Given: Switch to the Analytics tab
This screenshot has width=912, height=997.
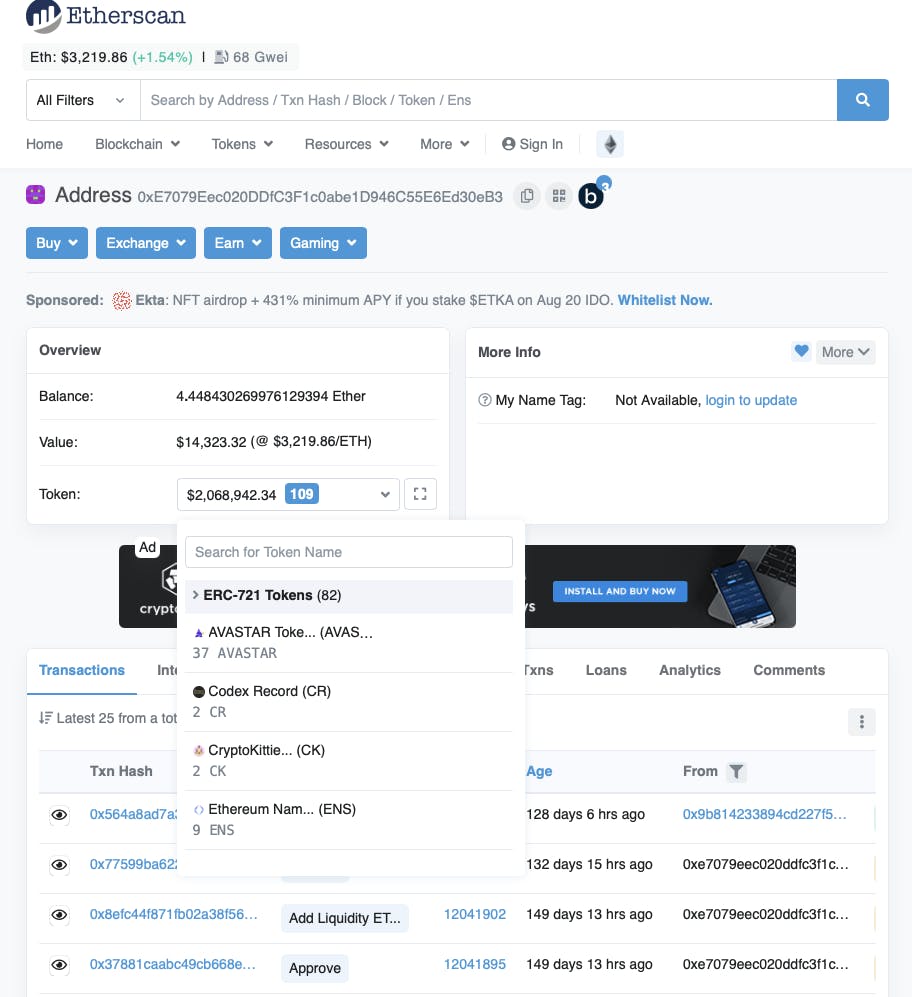Looking at the screenshot, I should click(690, 670).
